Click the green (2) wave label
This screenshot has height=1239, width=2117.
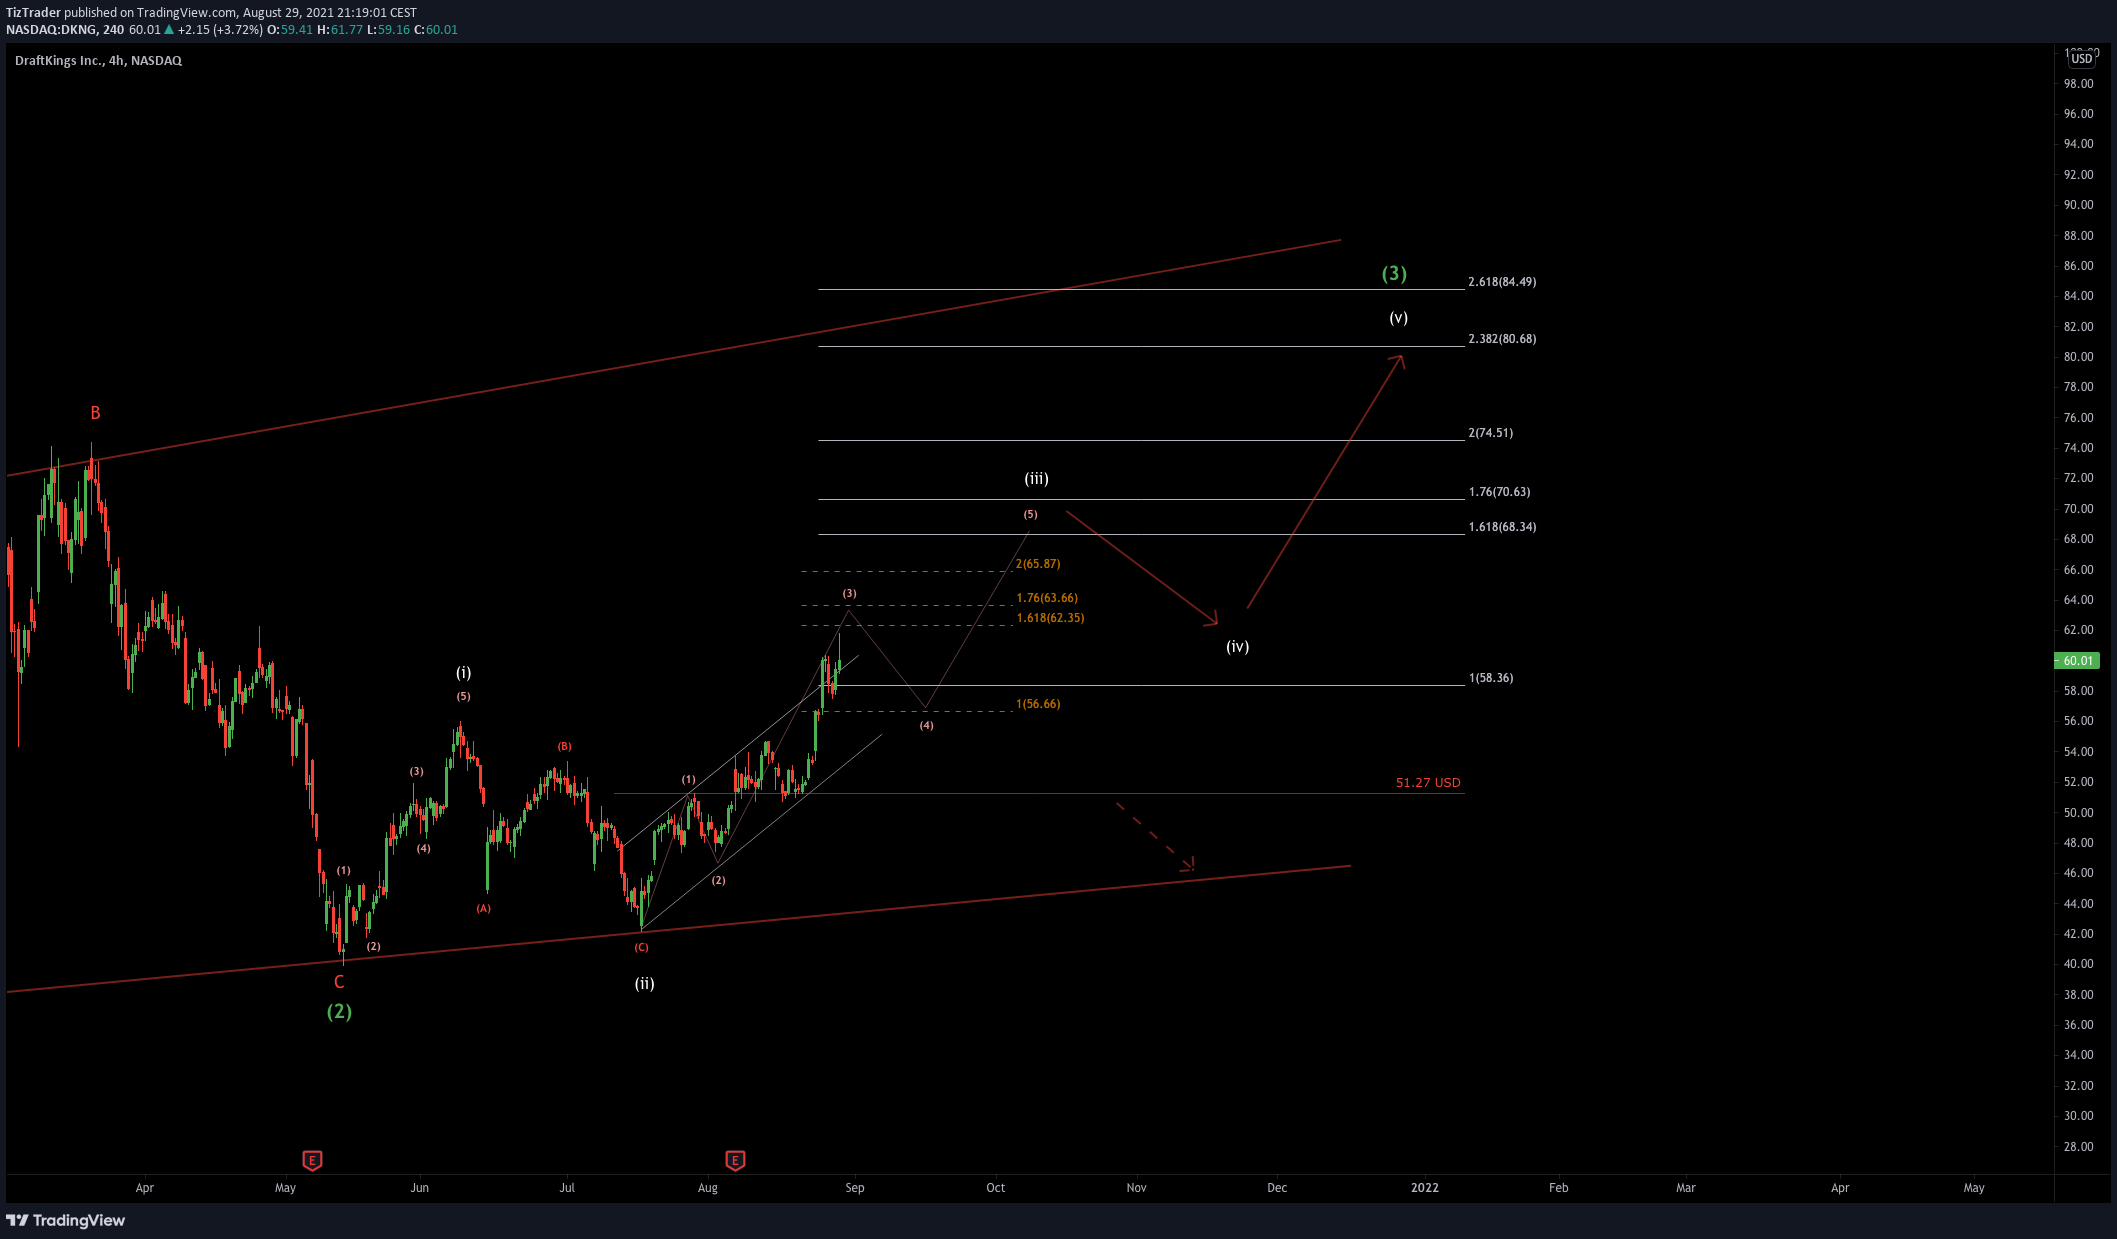click(339, 1011)
